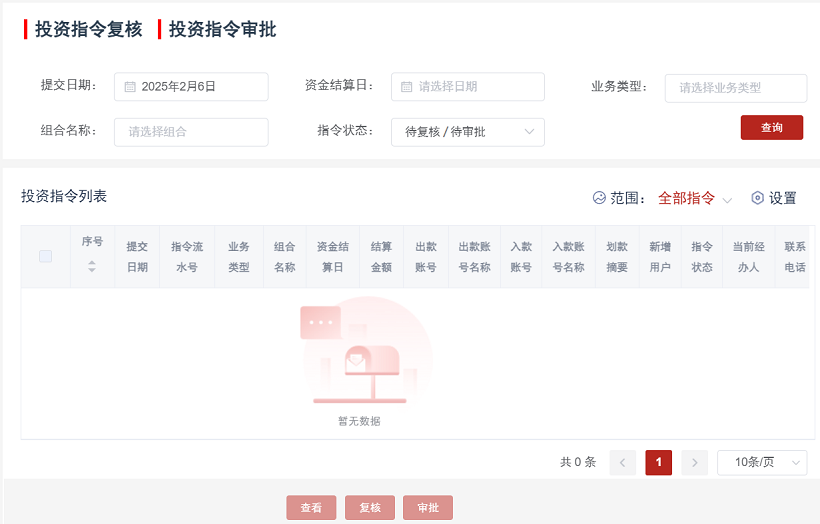This screenshot has width=820, height=524.
Task: Open the 10条/页 page size dropdown
Action: [x=761, y=462]
